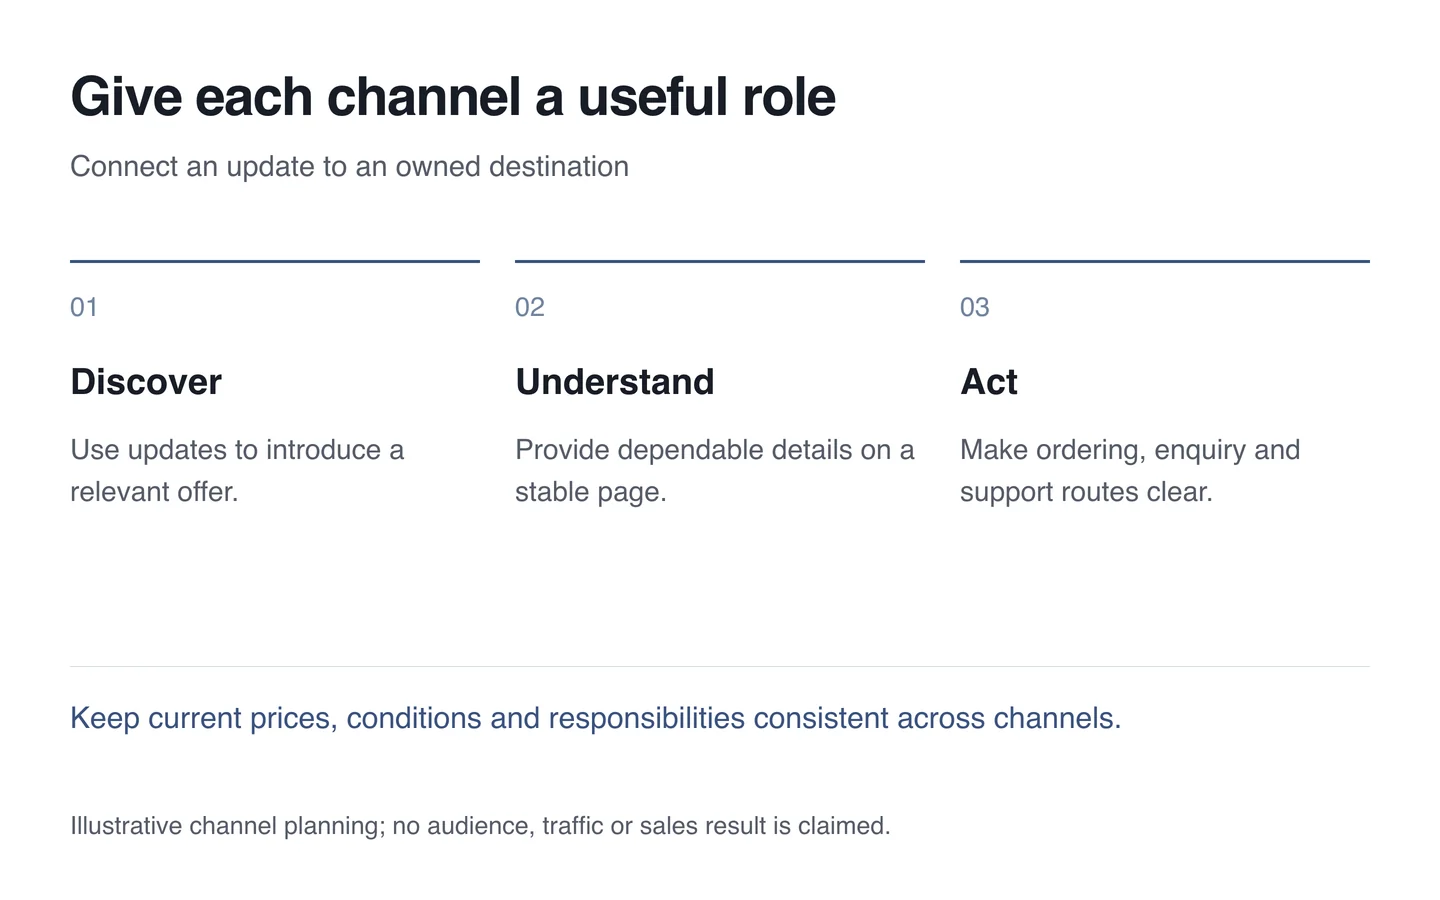Click the text about ordering, enquiry and support routes
The height and width of the screenshot is (900, 1440).
tap(1130, 471)
